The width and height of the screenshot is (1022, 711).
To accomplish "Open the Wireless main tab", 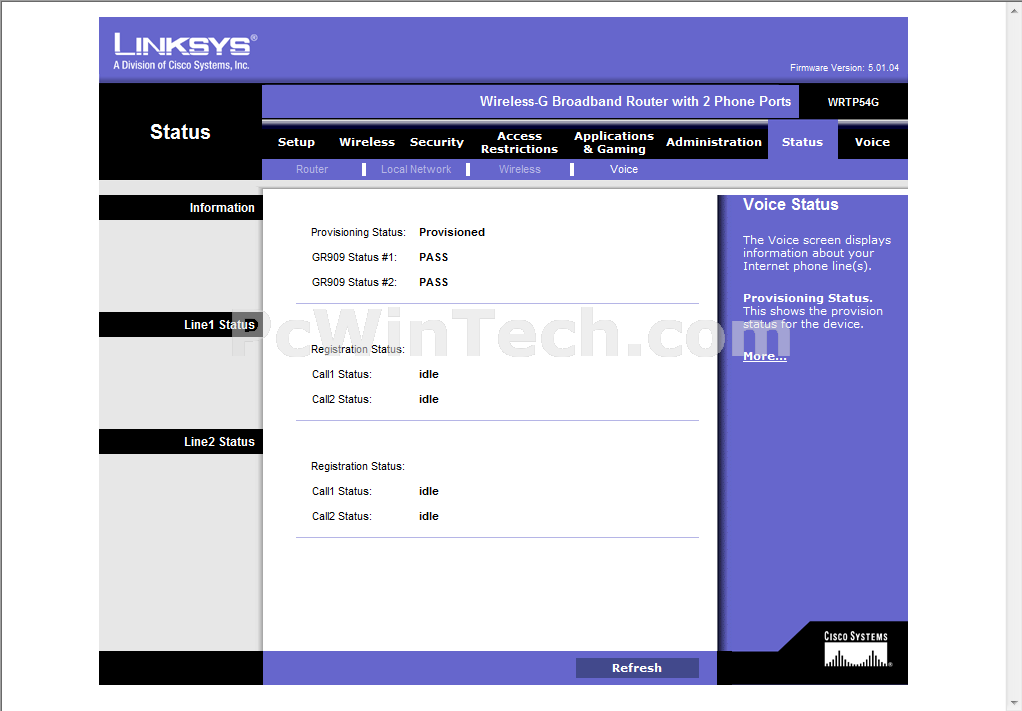I will pyautogui.click(x=367, y=142).
